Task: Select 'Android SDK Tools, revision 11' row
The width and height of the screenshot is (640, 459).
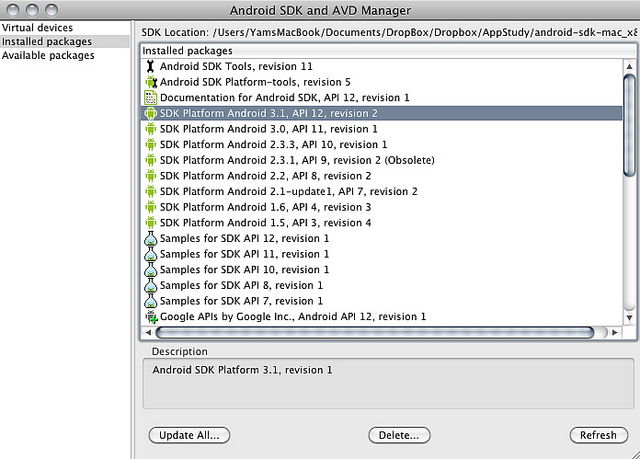Action: pos(382,67)
